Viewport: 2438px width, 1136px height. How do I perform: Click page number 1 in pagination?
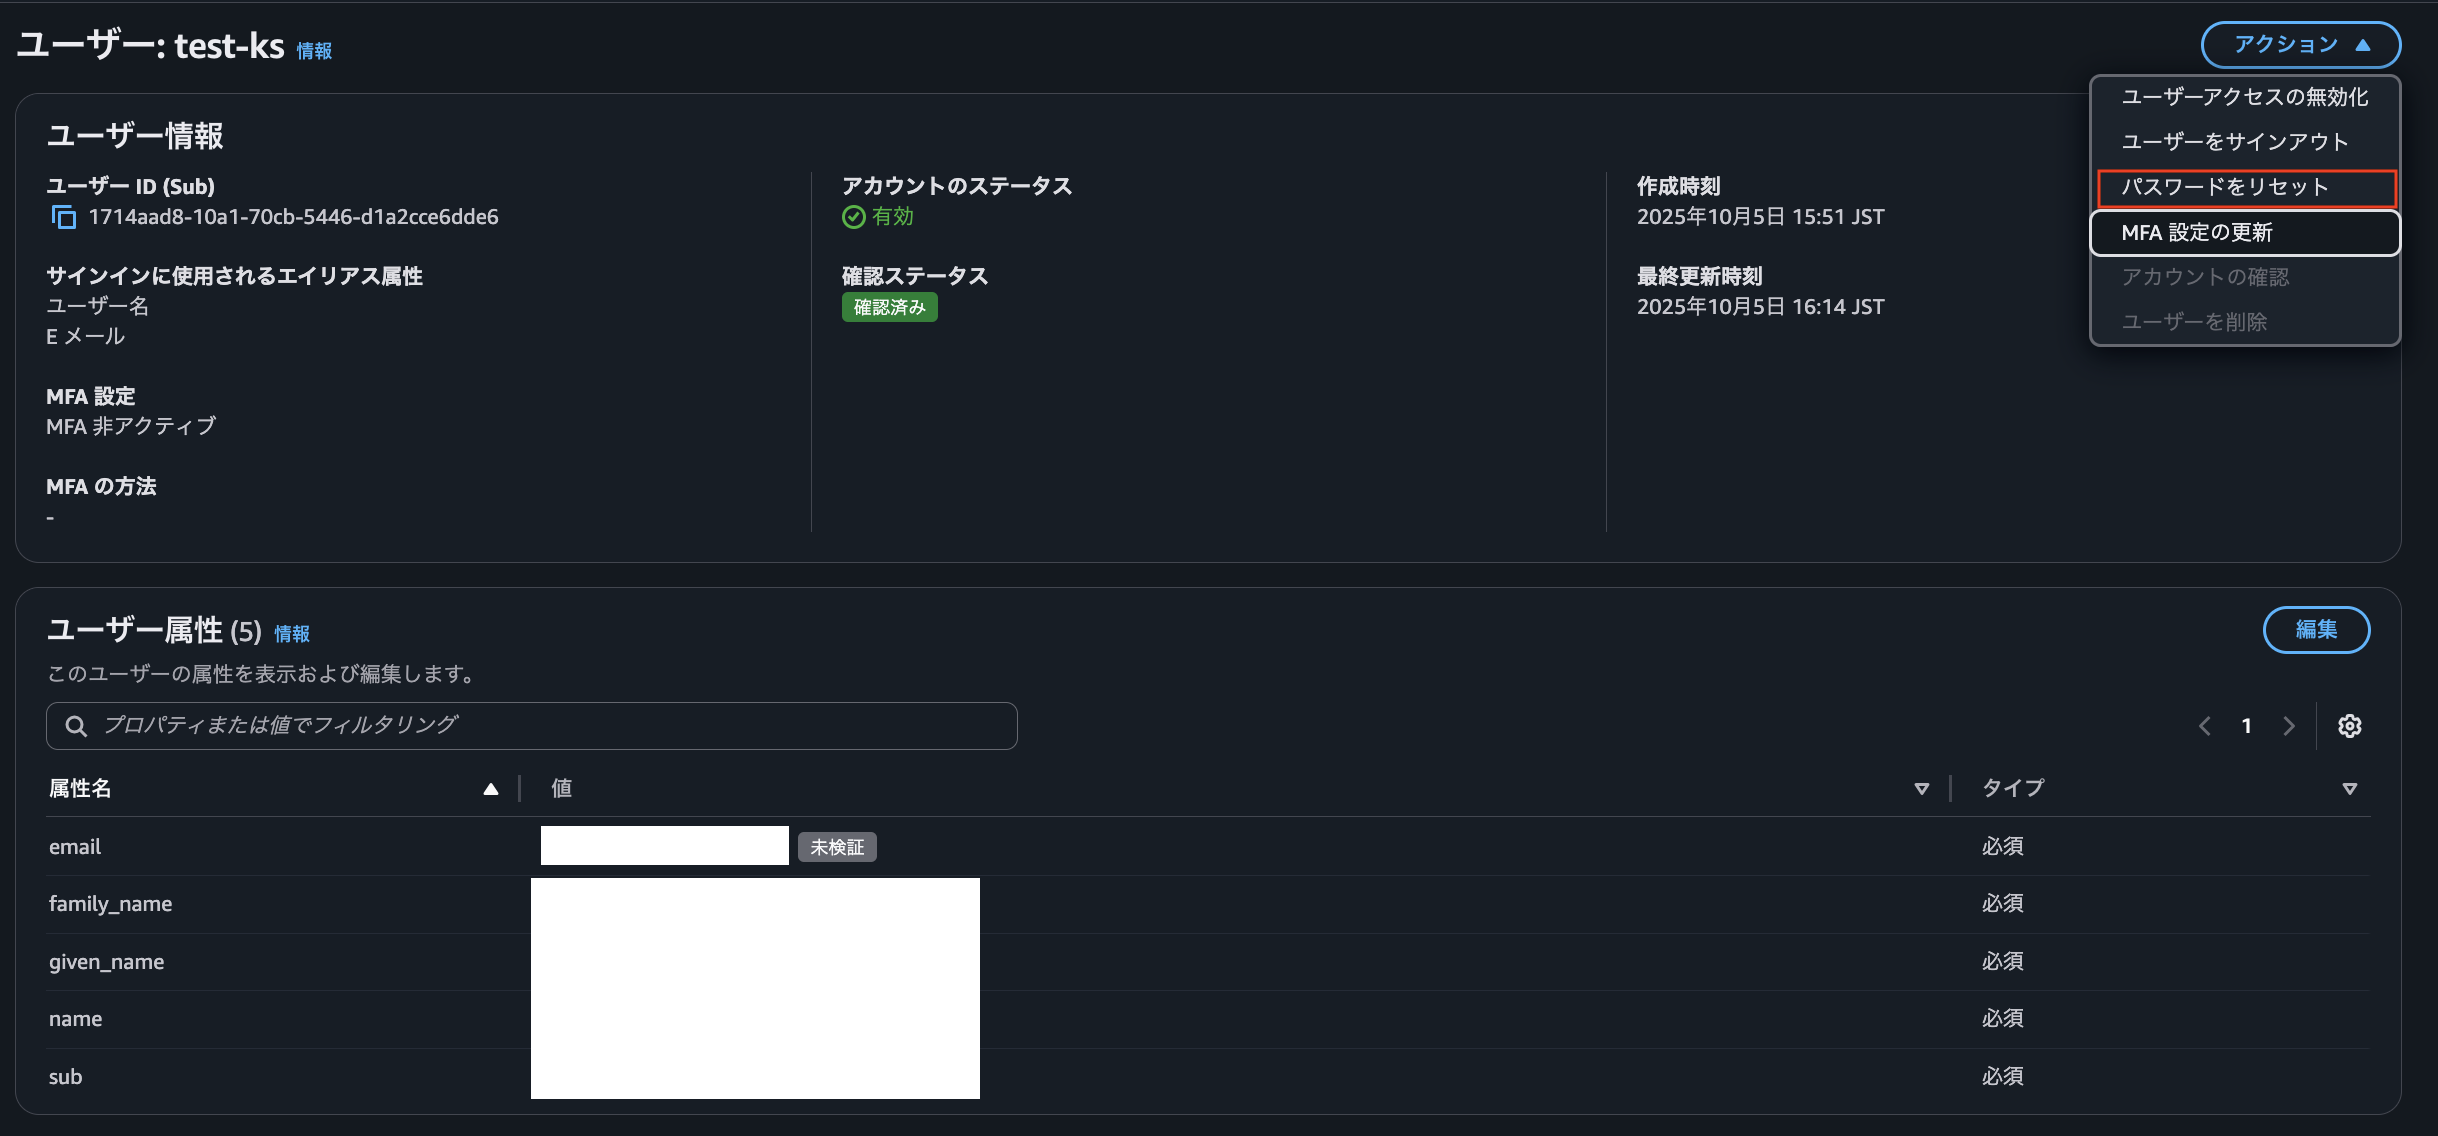[2246, 726]
